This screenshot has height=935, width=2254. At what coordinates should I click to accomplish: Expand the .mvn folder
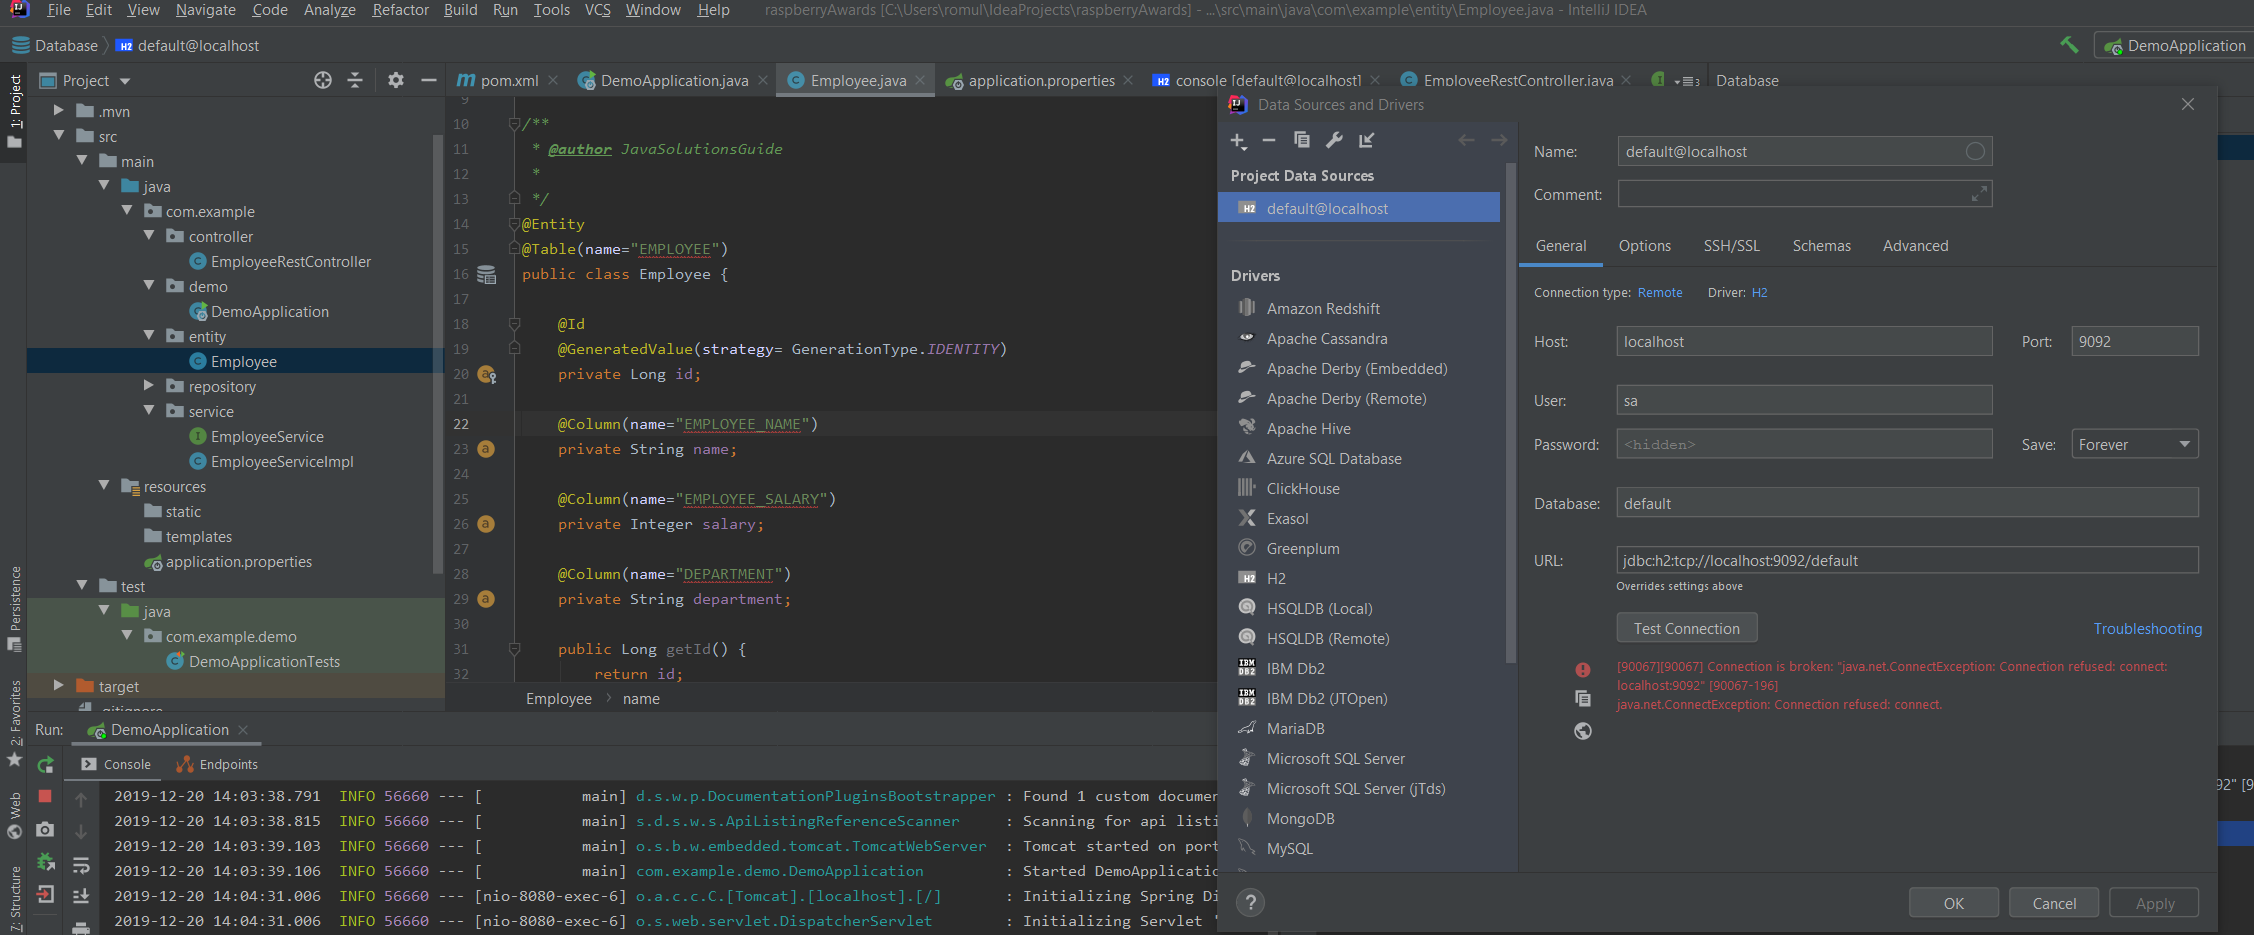click(59, 110)
